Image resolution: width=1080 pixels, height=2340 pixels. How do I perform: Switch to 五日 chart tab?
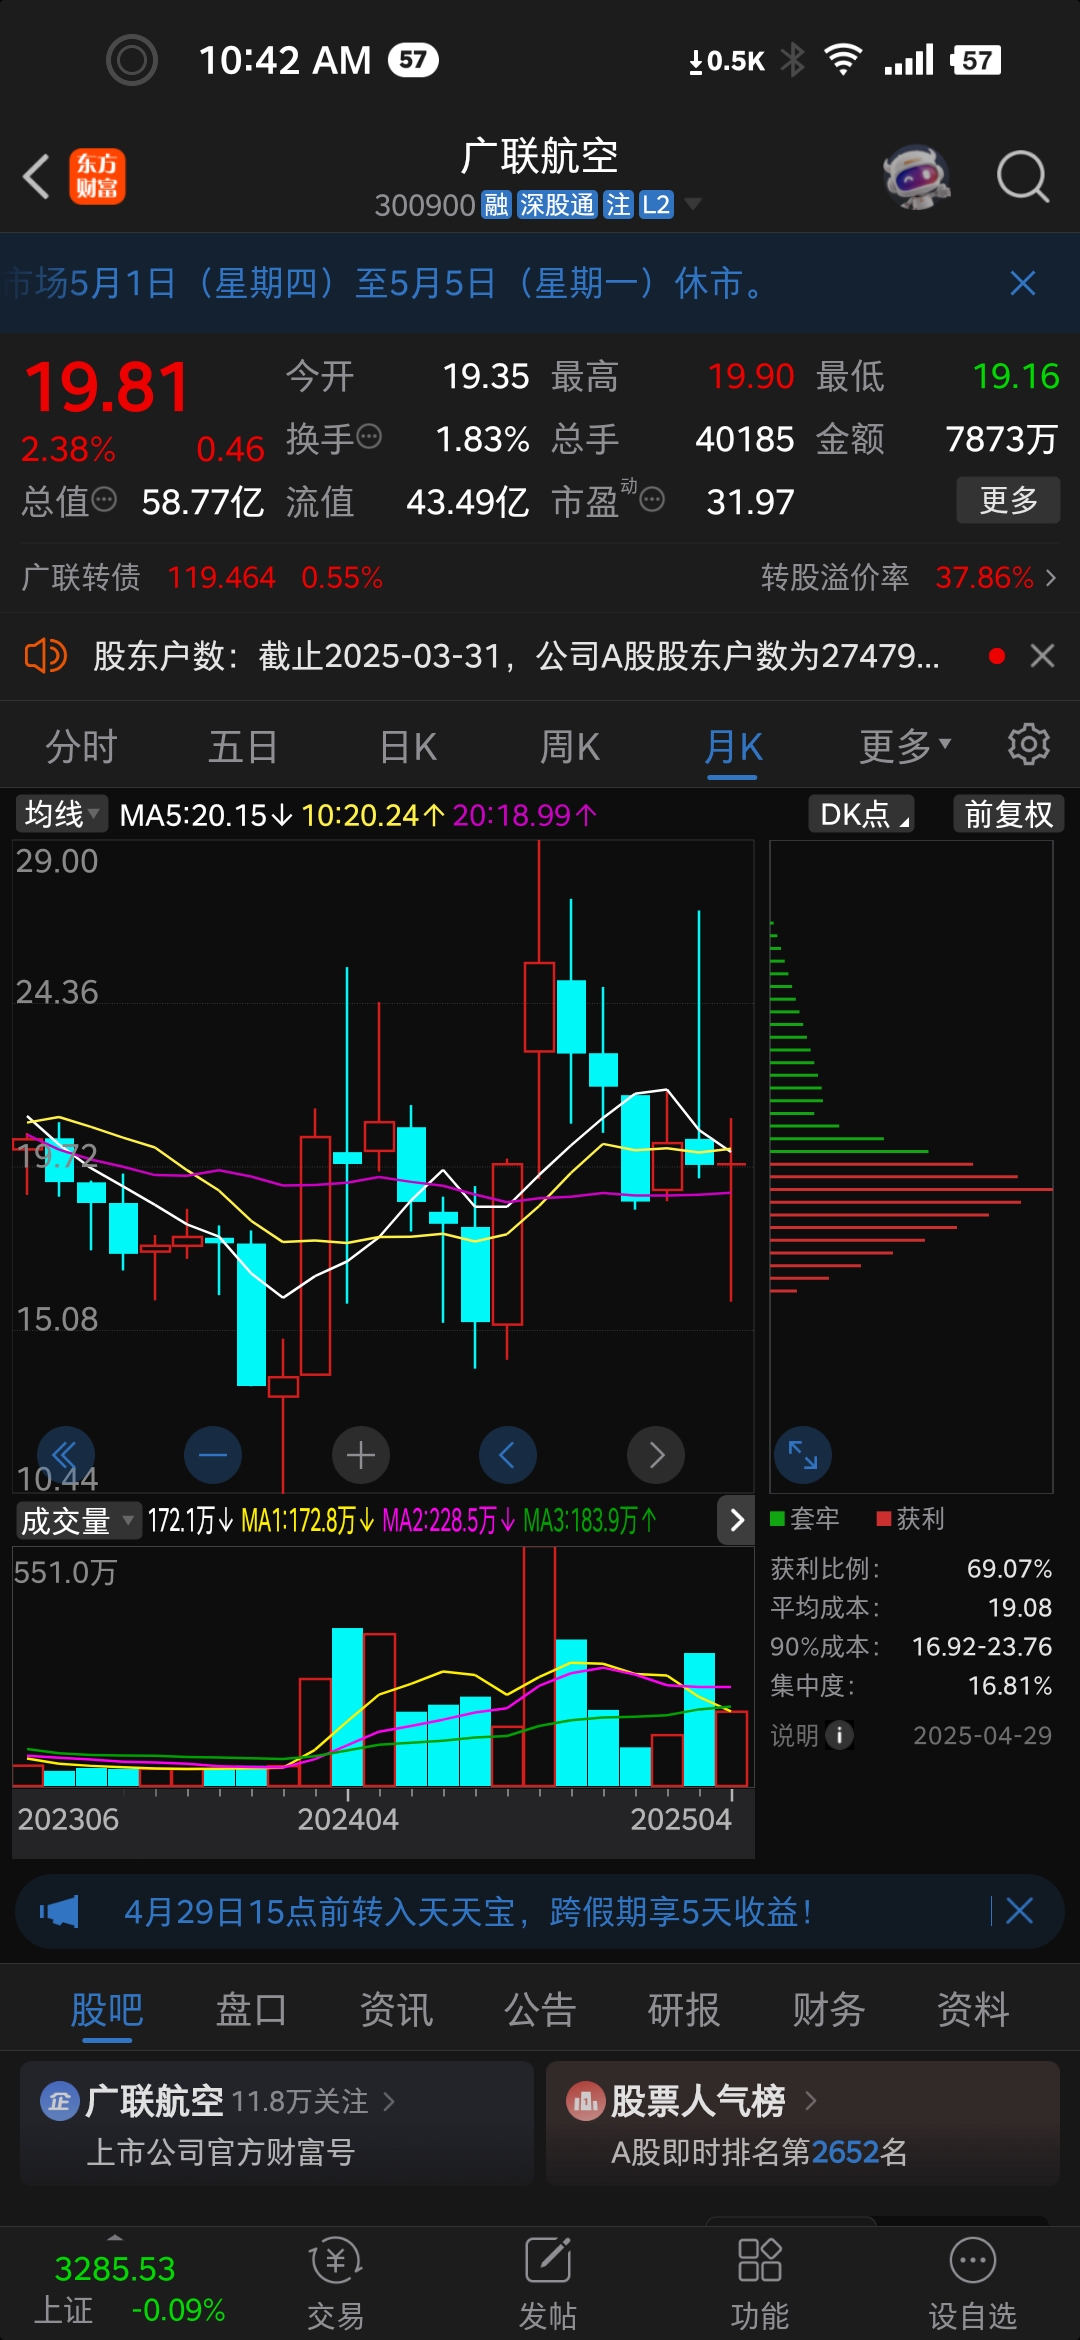click(x=243, y=746)
